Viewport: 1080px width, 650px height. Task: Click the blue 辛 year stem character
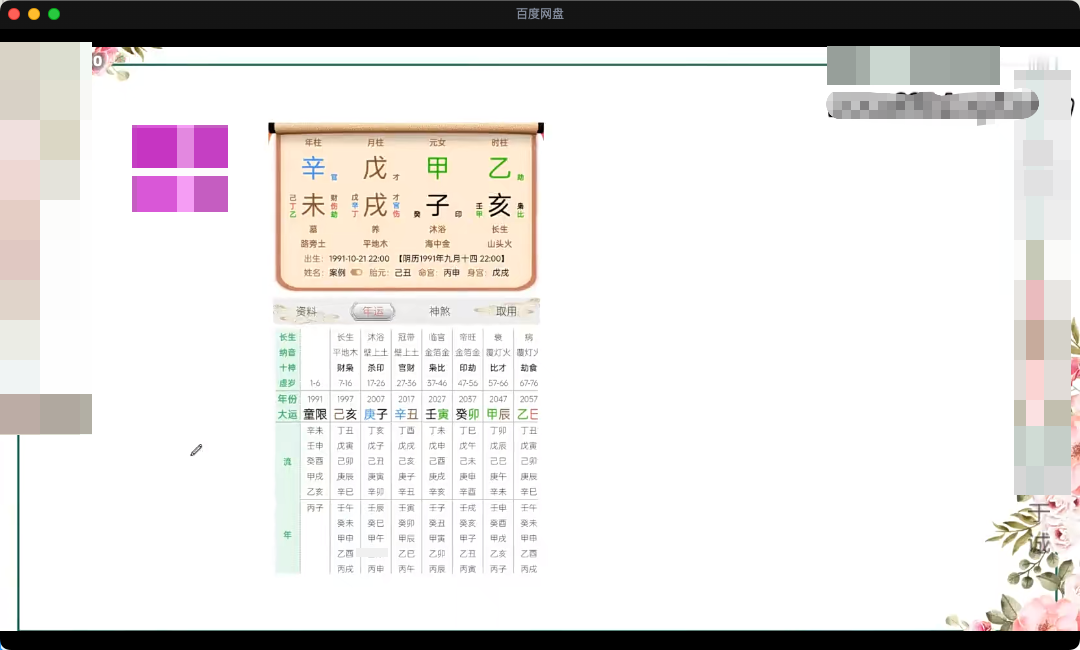pos(313,168)
